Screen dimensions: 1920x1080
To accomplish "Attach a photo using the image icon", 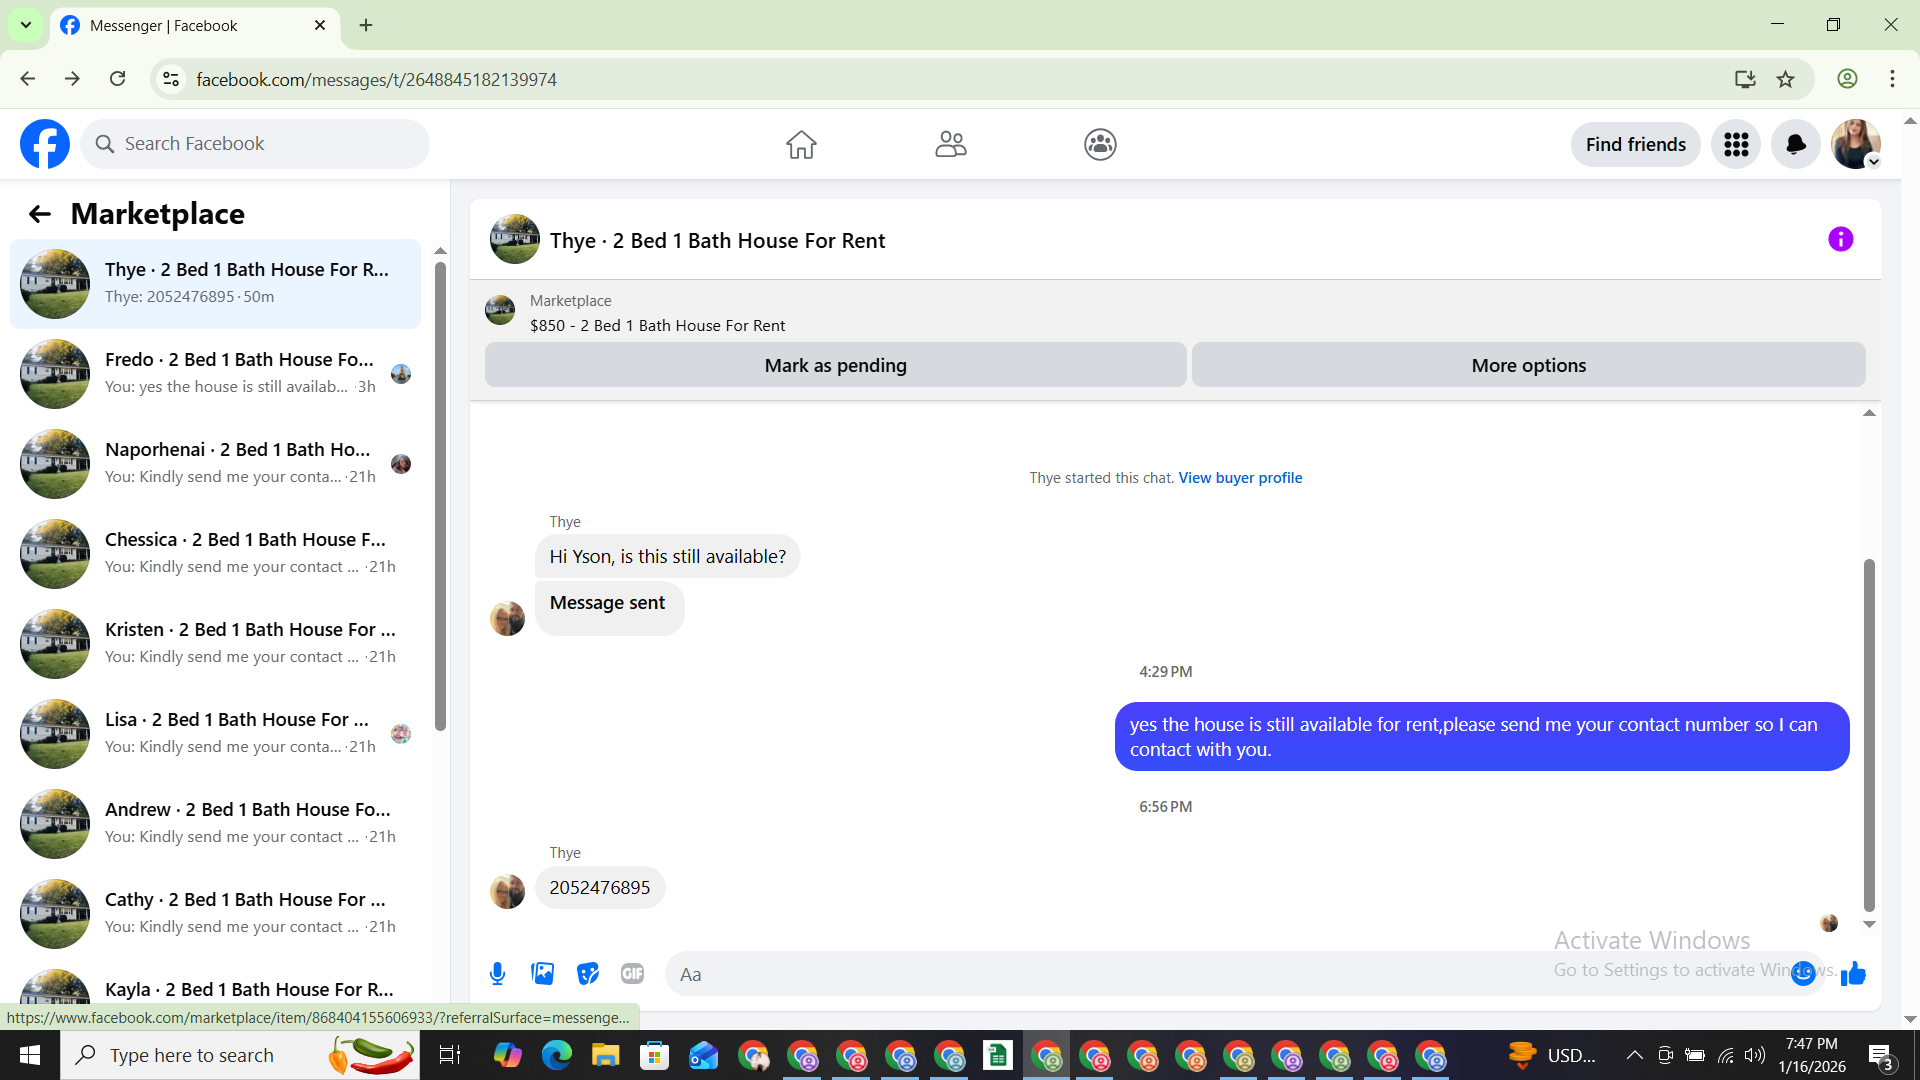I will tap(542, 973).
